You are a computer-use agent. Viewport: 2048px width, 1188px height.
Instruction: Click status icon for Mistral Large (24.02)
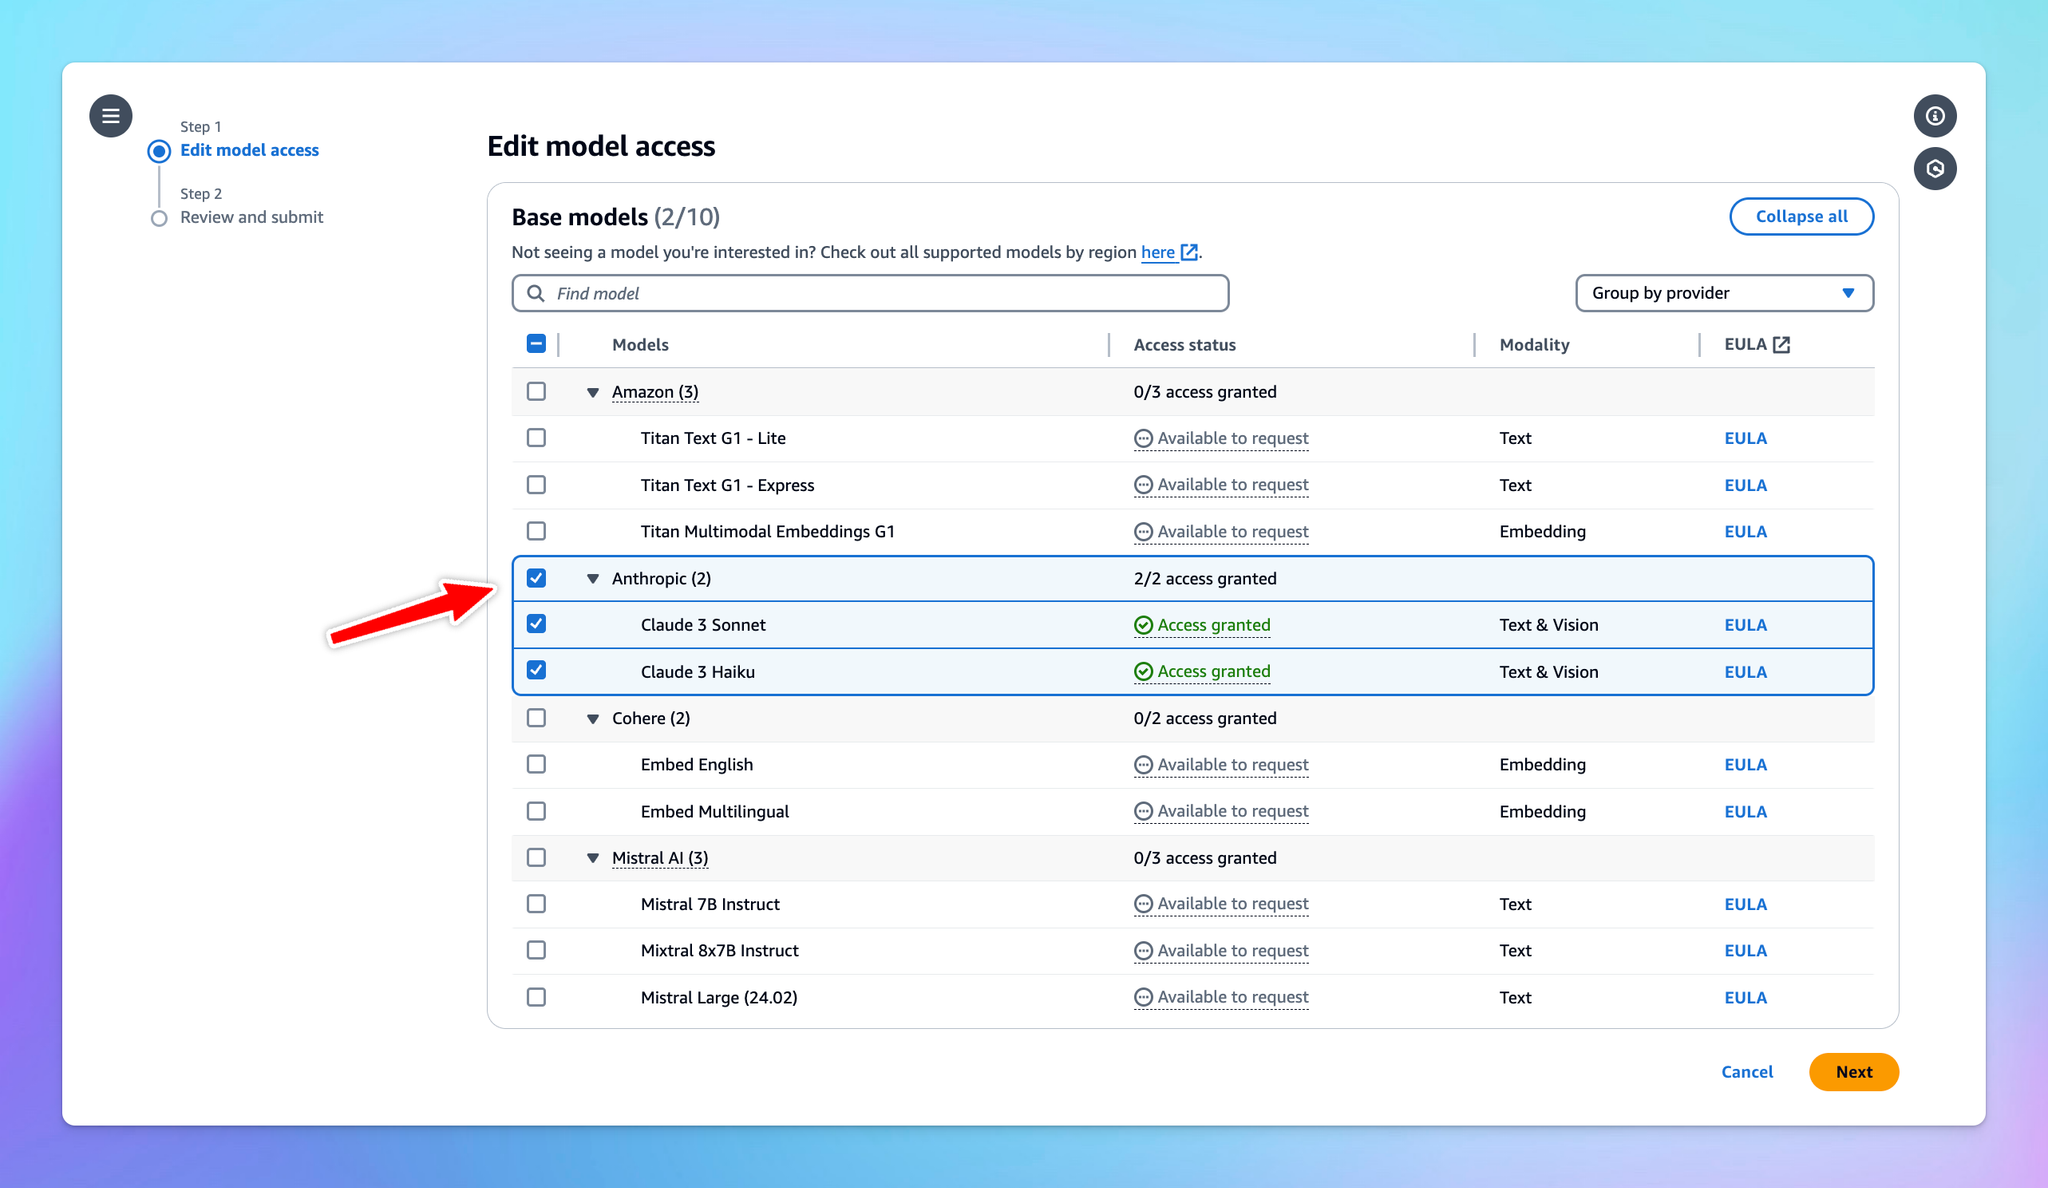click(1143, 997)
